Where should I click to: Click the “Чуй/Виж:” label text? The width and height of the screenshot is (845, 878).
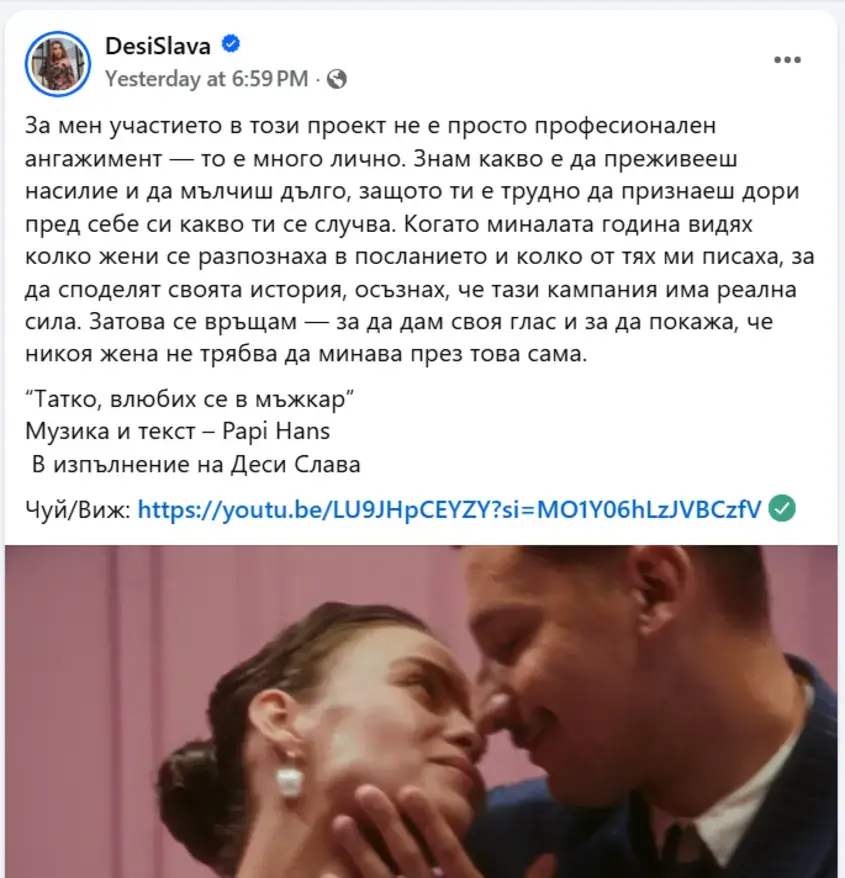[77, 510]
